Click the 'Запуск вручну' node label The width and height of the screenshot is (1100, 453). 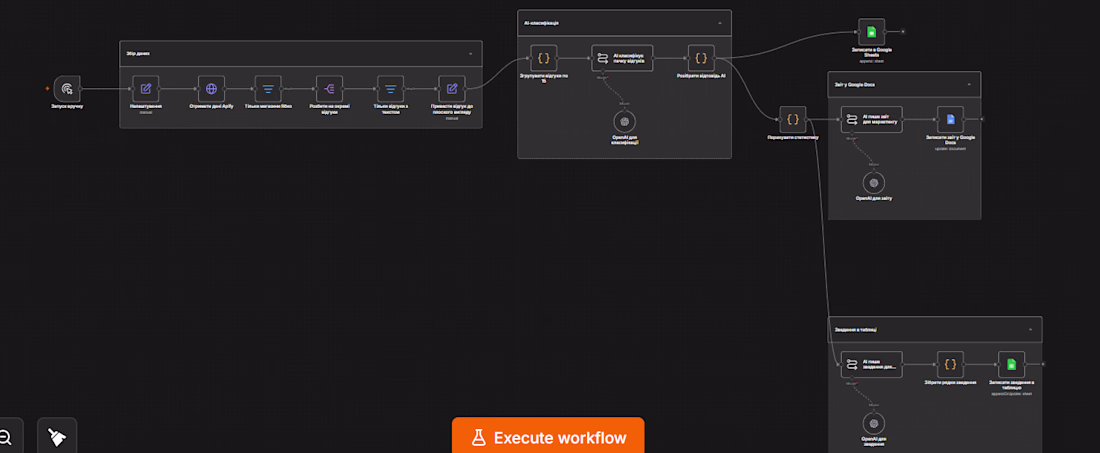coord(67,107)
